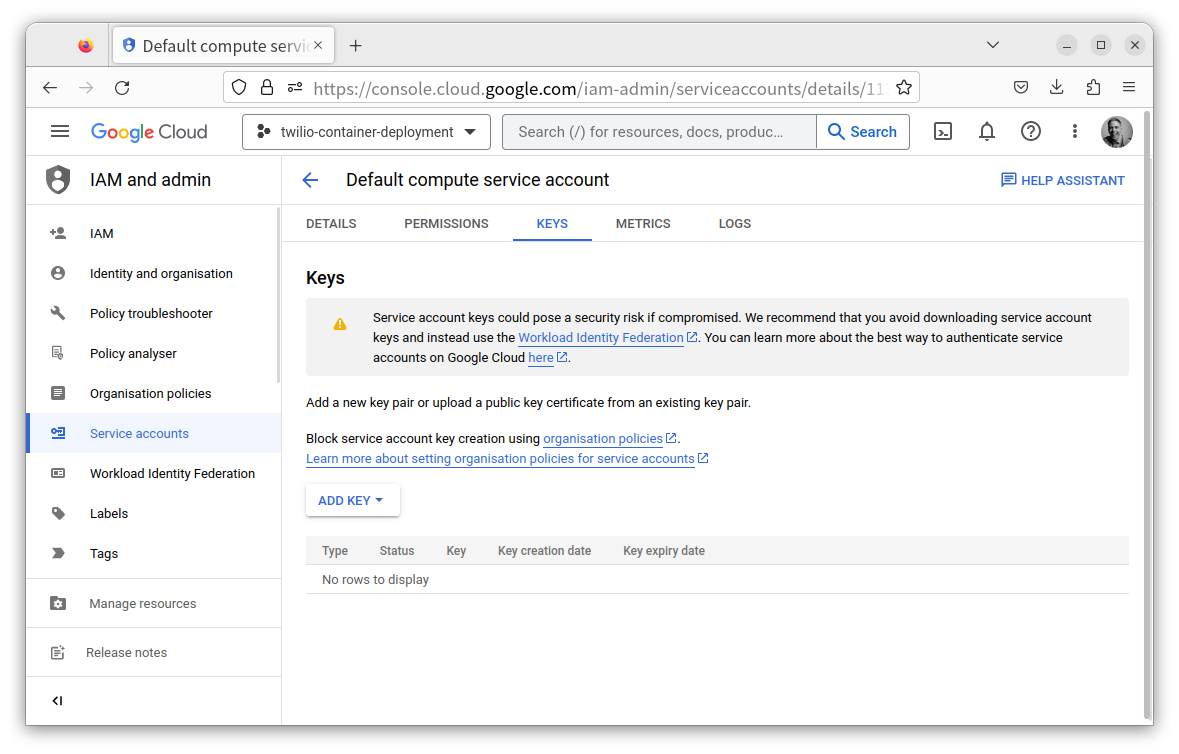This screenshot has width=1179, height=754.
Task: Click the Release notes icon
Action: 58,653
